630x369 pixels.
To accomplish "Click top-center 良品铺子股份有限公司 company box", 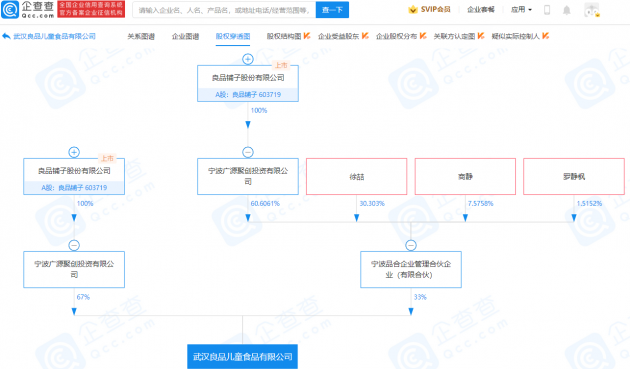I will coord(248,84).
